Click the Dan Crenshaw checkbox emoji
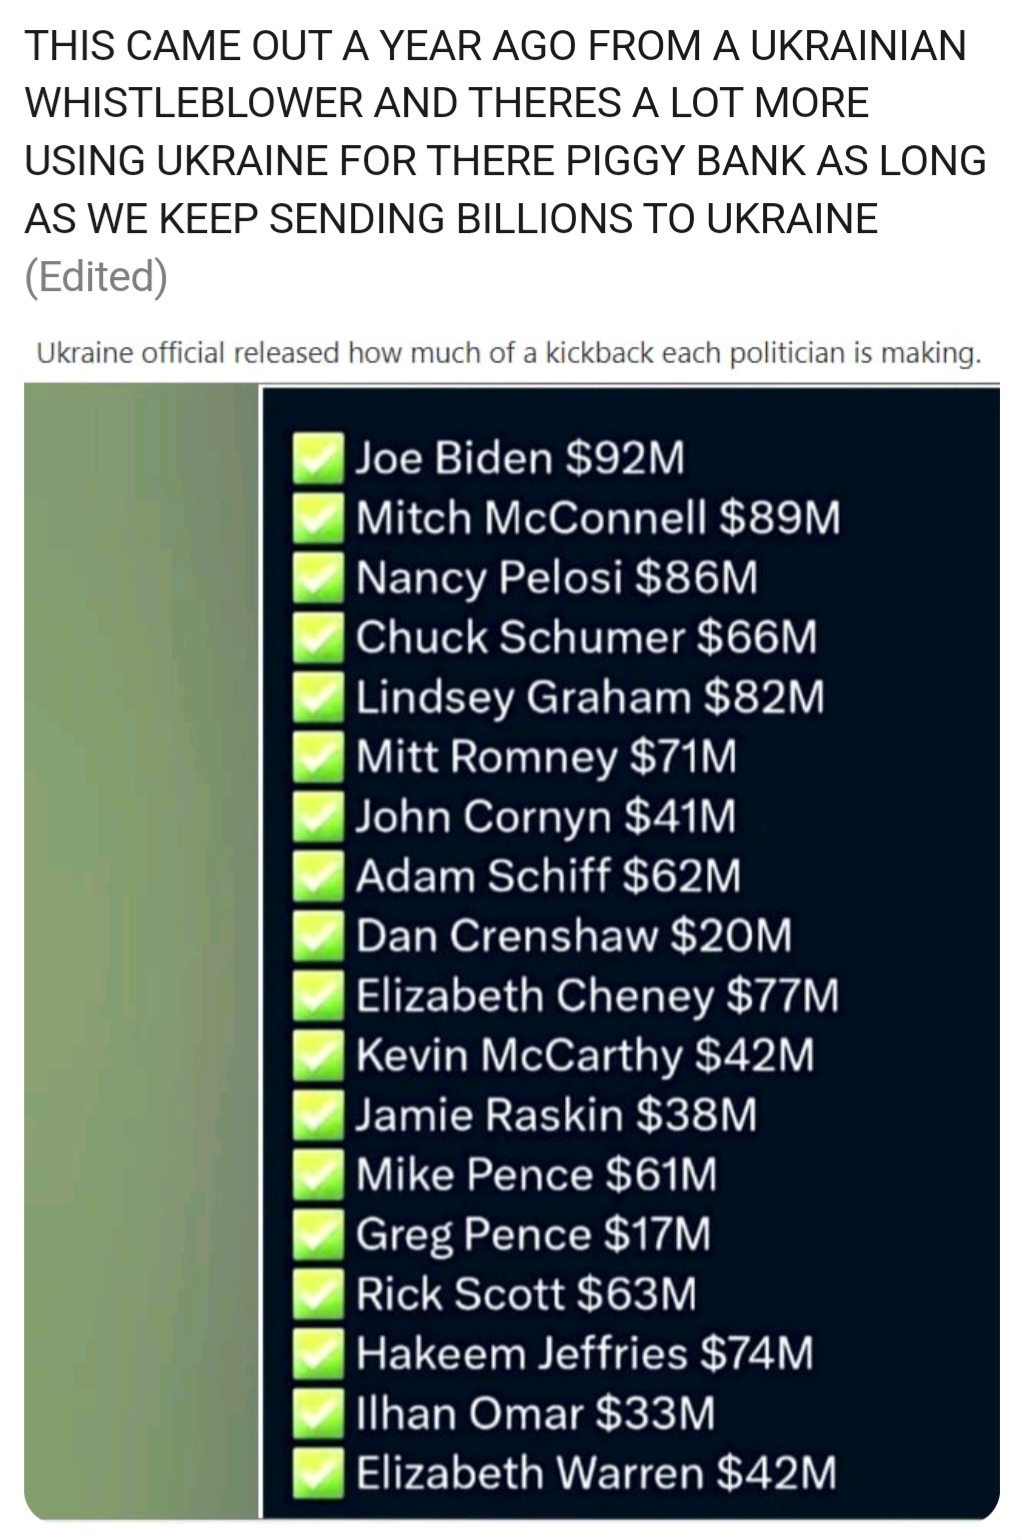1022x1540 pixels. (319, 936)
